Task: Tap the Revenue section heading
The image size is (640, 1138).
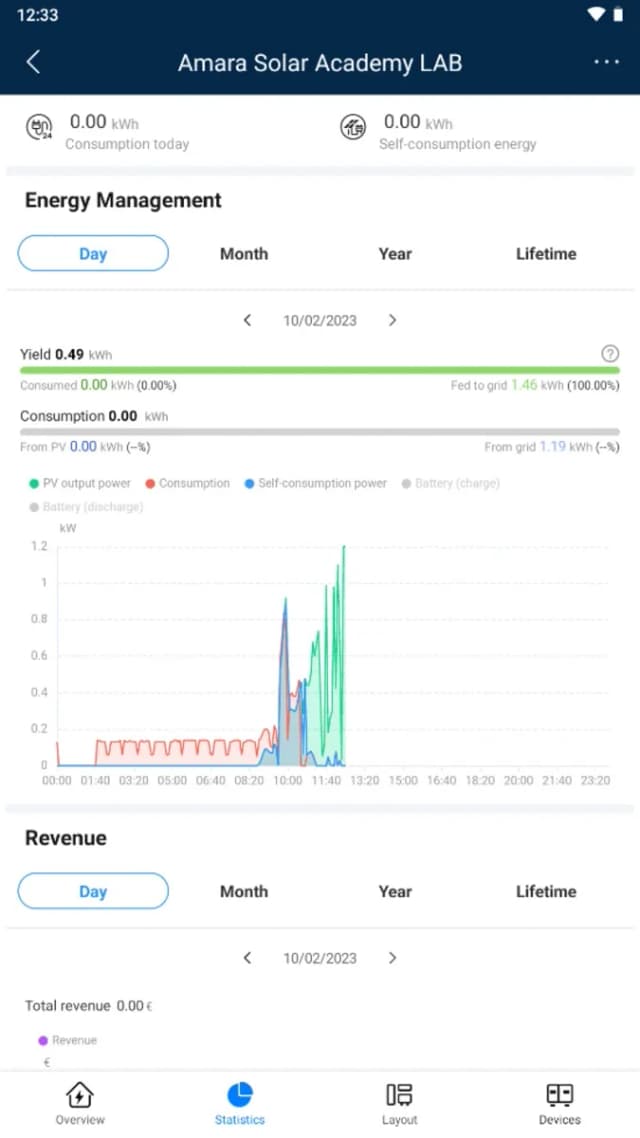Action: coord(66,838)
